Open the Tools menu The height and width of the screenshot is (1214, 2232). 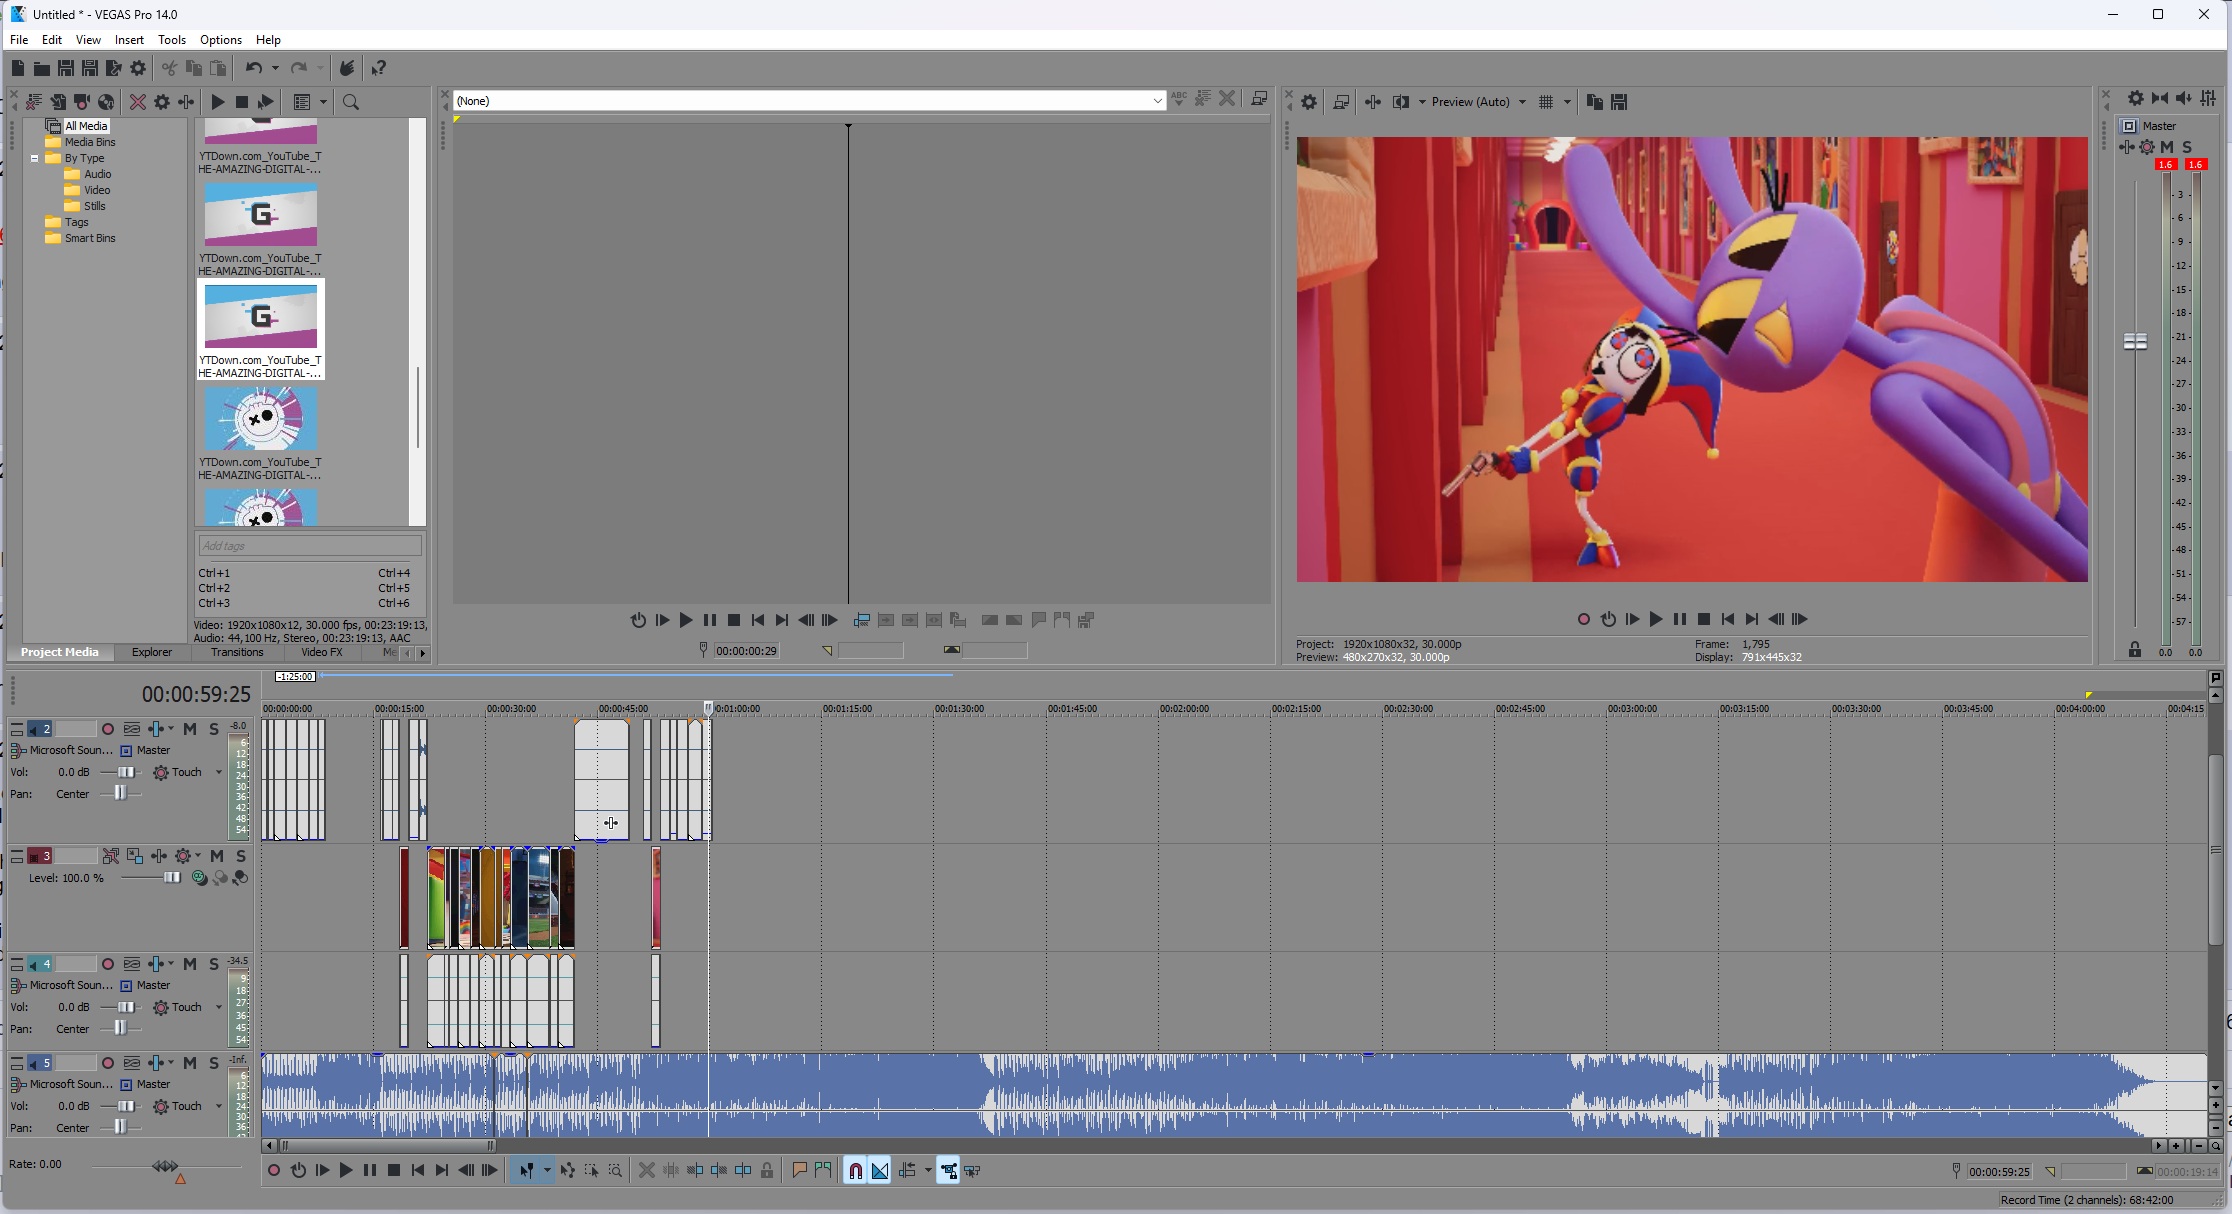pyautogui.click(x=171, y=40)
